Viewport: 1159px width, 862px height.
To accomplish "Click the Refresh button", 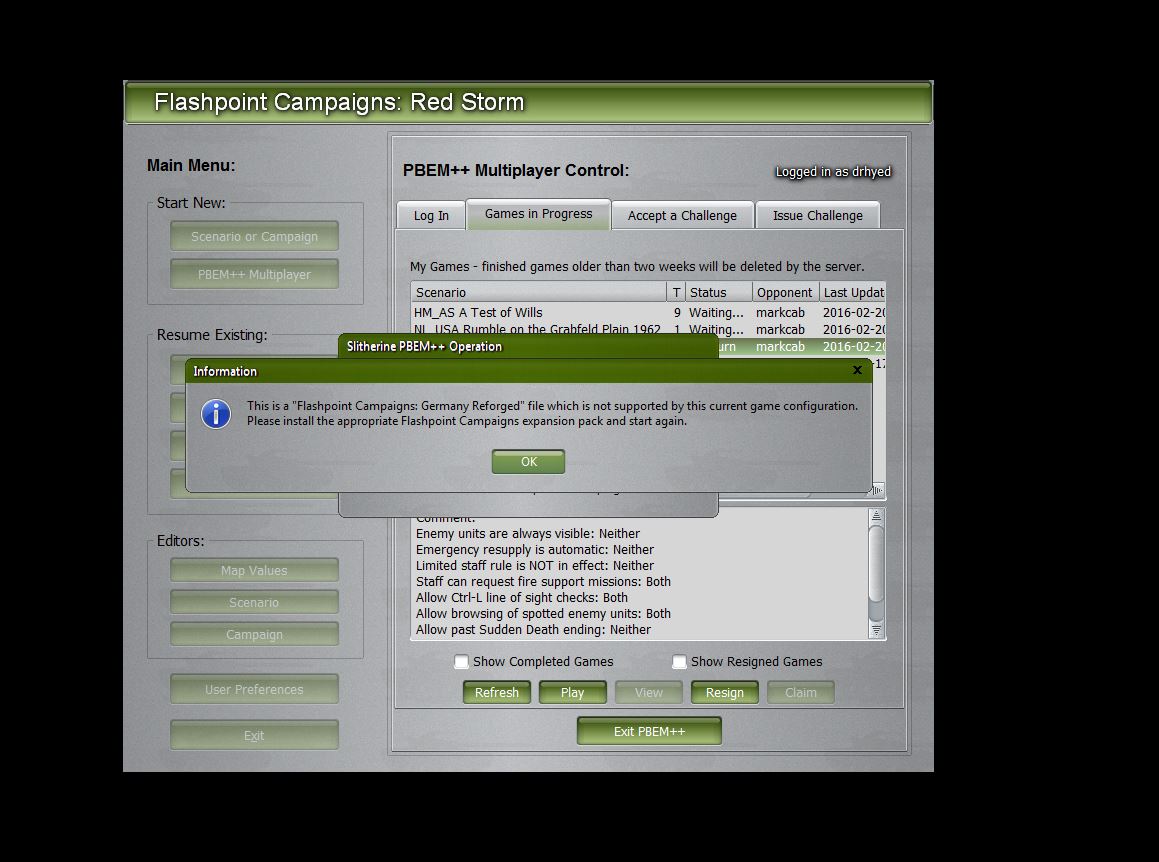I will point(497,693).
